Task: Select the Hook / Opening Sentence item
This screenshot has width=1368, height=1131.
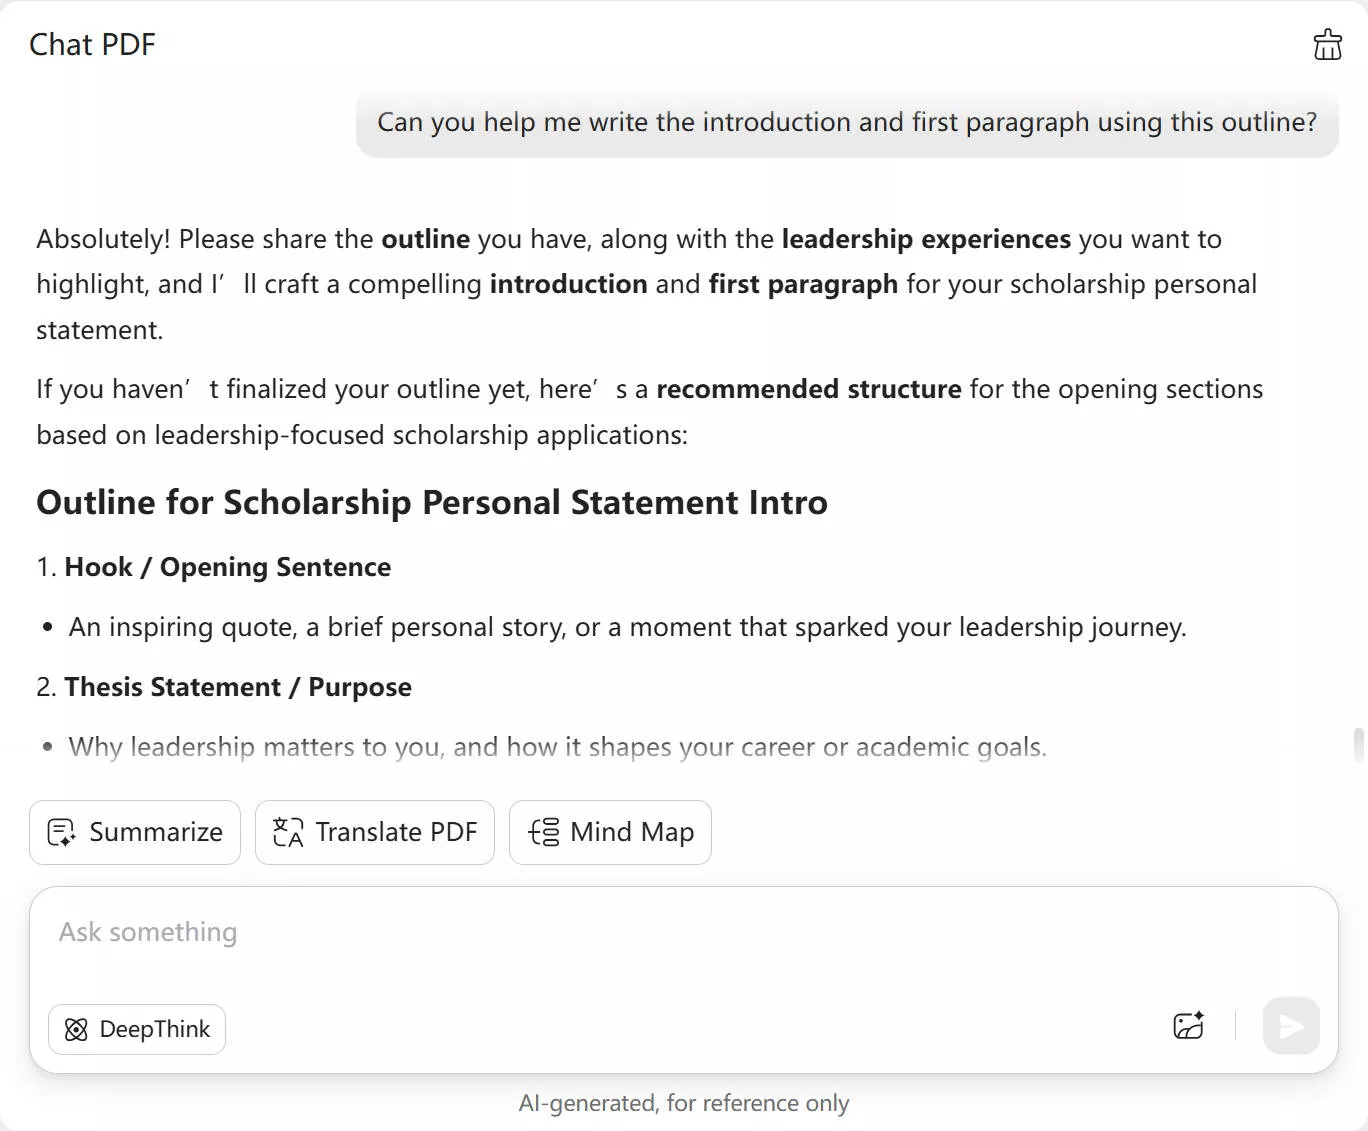Action: (x=228, y=567)
